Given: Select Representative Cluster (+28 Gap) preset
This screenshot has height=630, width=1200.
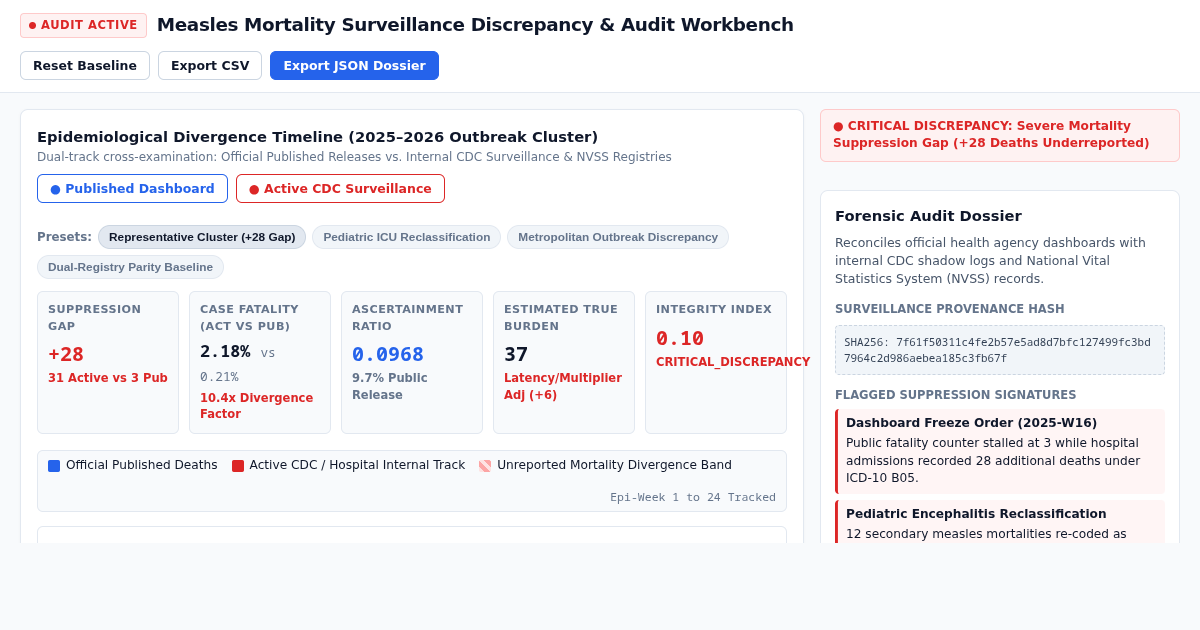Looking at the screenshot, I should (202, 237).
